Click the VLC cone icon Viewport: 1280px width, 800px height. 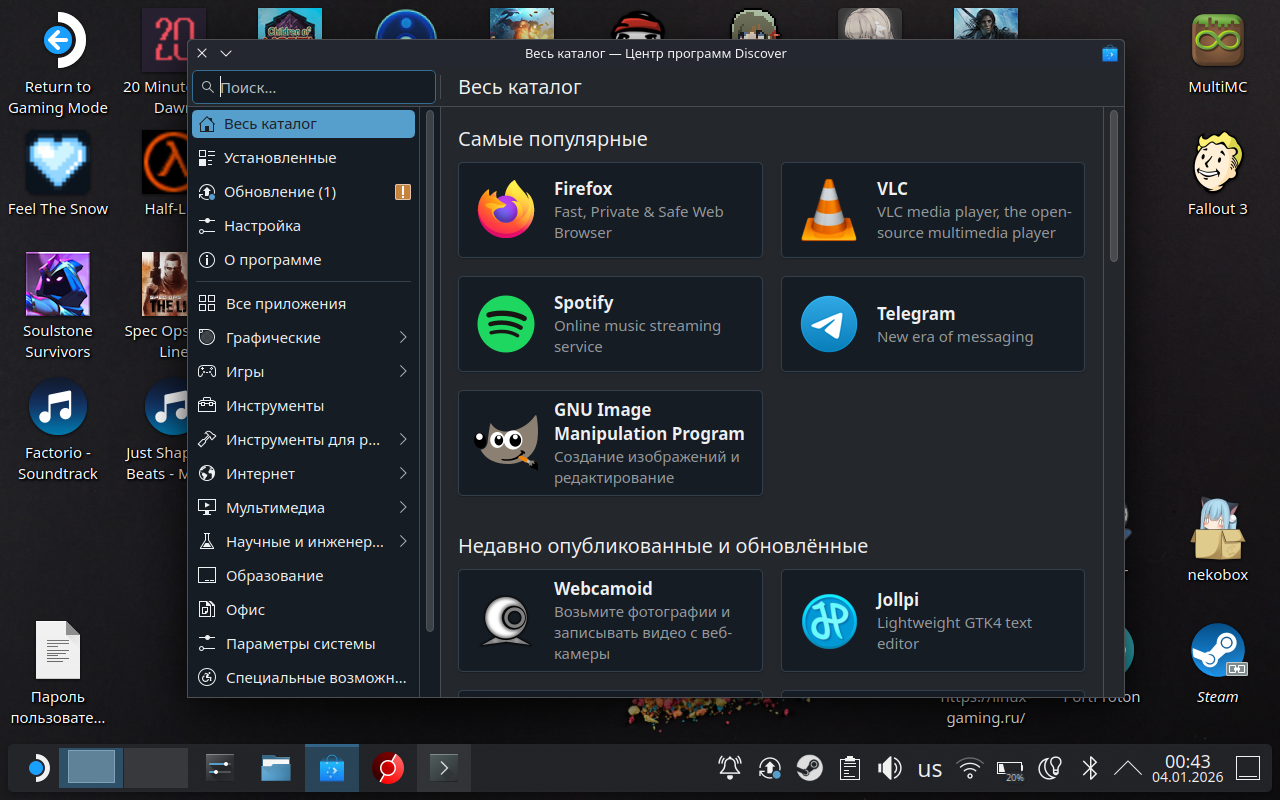click(829, 210)
